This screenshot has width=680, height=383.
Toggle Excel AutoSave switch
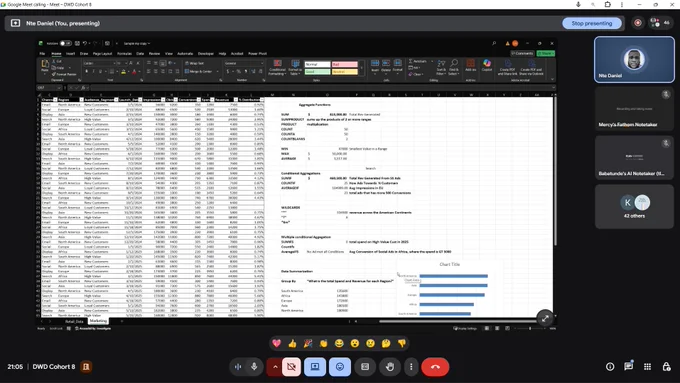point(65,43)
